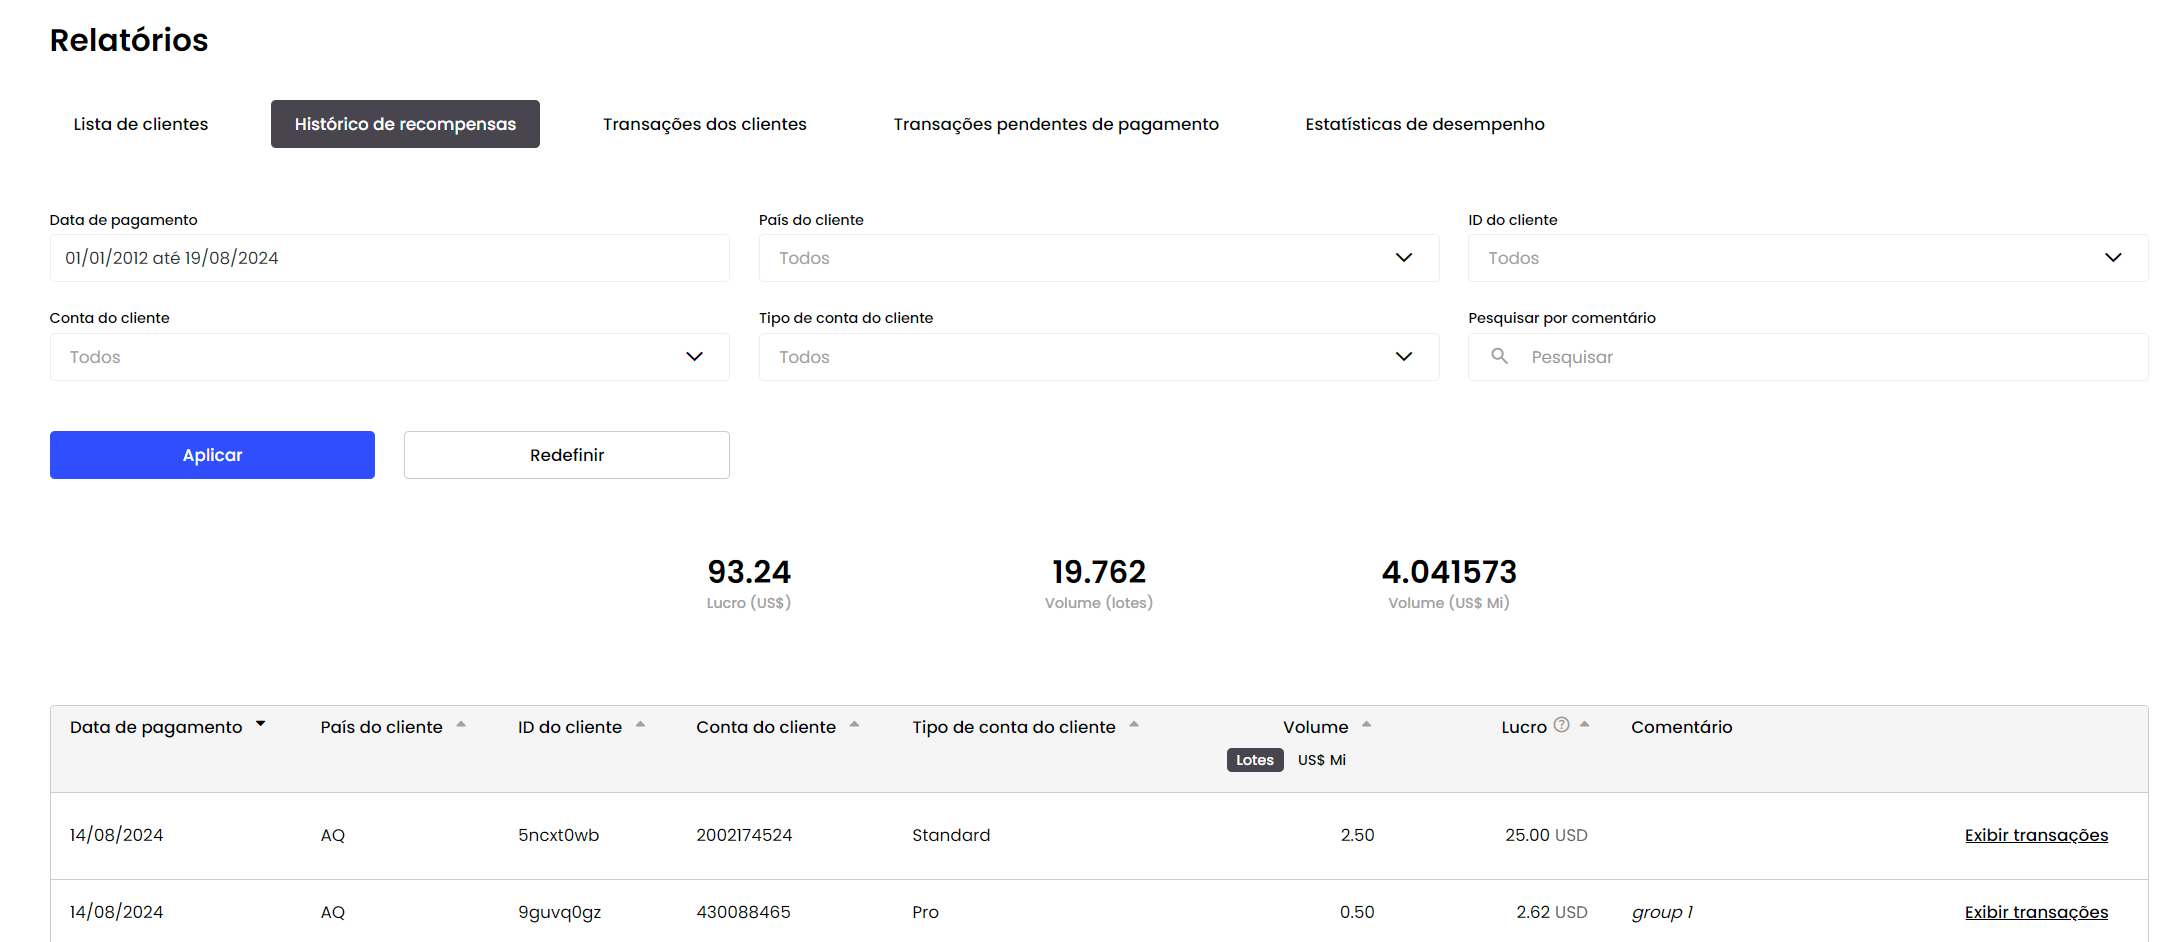The width and height of the screenshot is (2166, 942).
Task: Open Exibir transações for client 9guvq0gz
Action: pyautogui.click(x=2036, y=912)
